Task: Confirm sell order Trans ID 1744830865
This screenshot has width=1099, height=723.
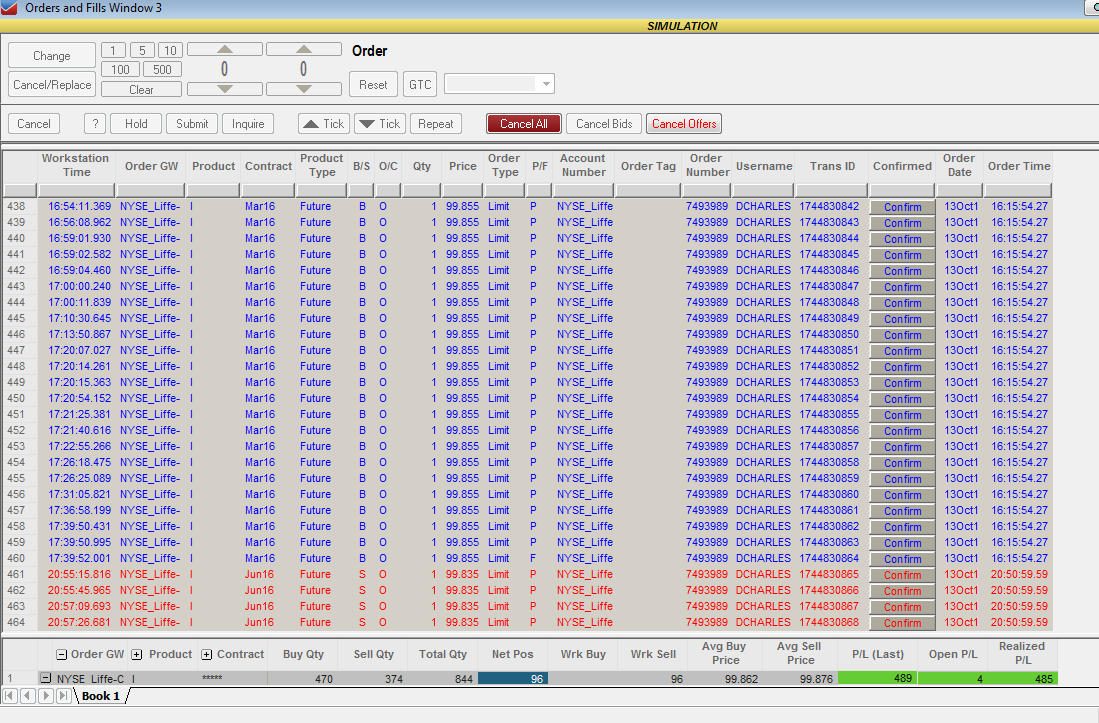Action: [902, 575]
